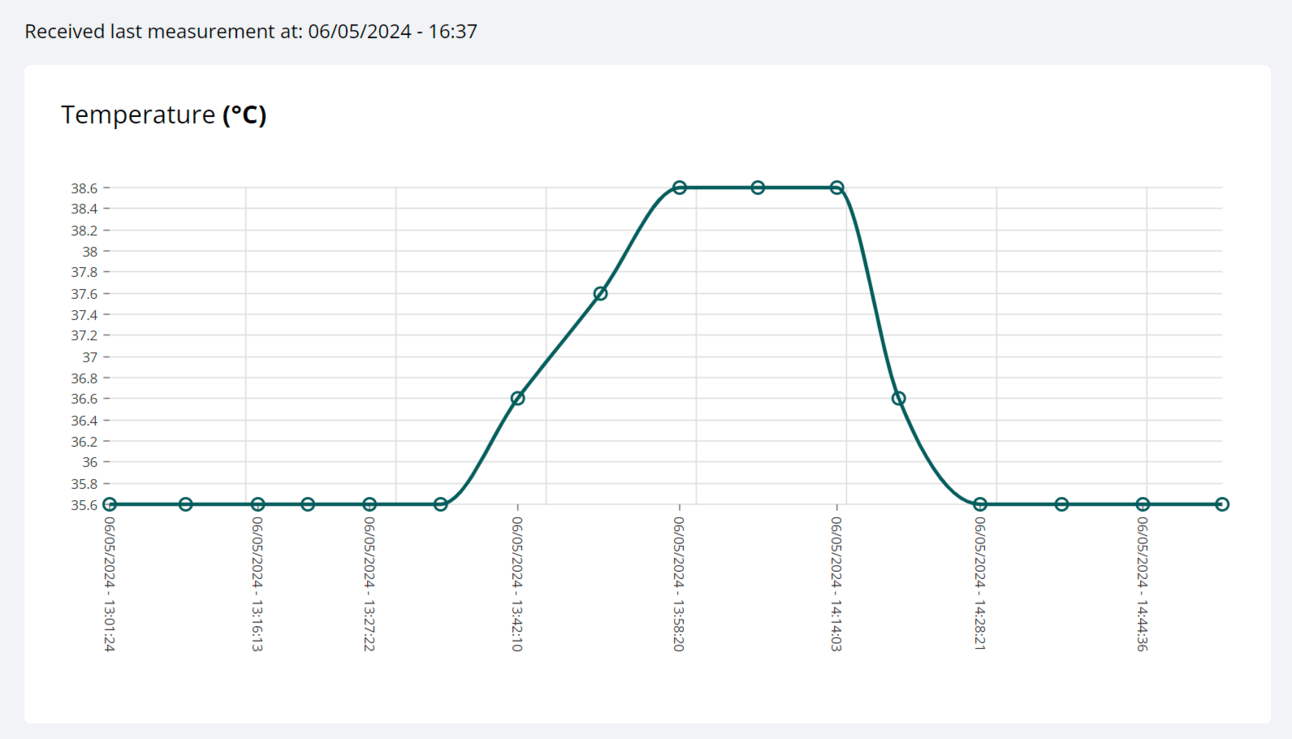Click the 38.6 data point at 14:14:03
Screen dimensions: 1292x739
[x=837, y=188]
